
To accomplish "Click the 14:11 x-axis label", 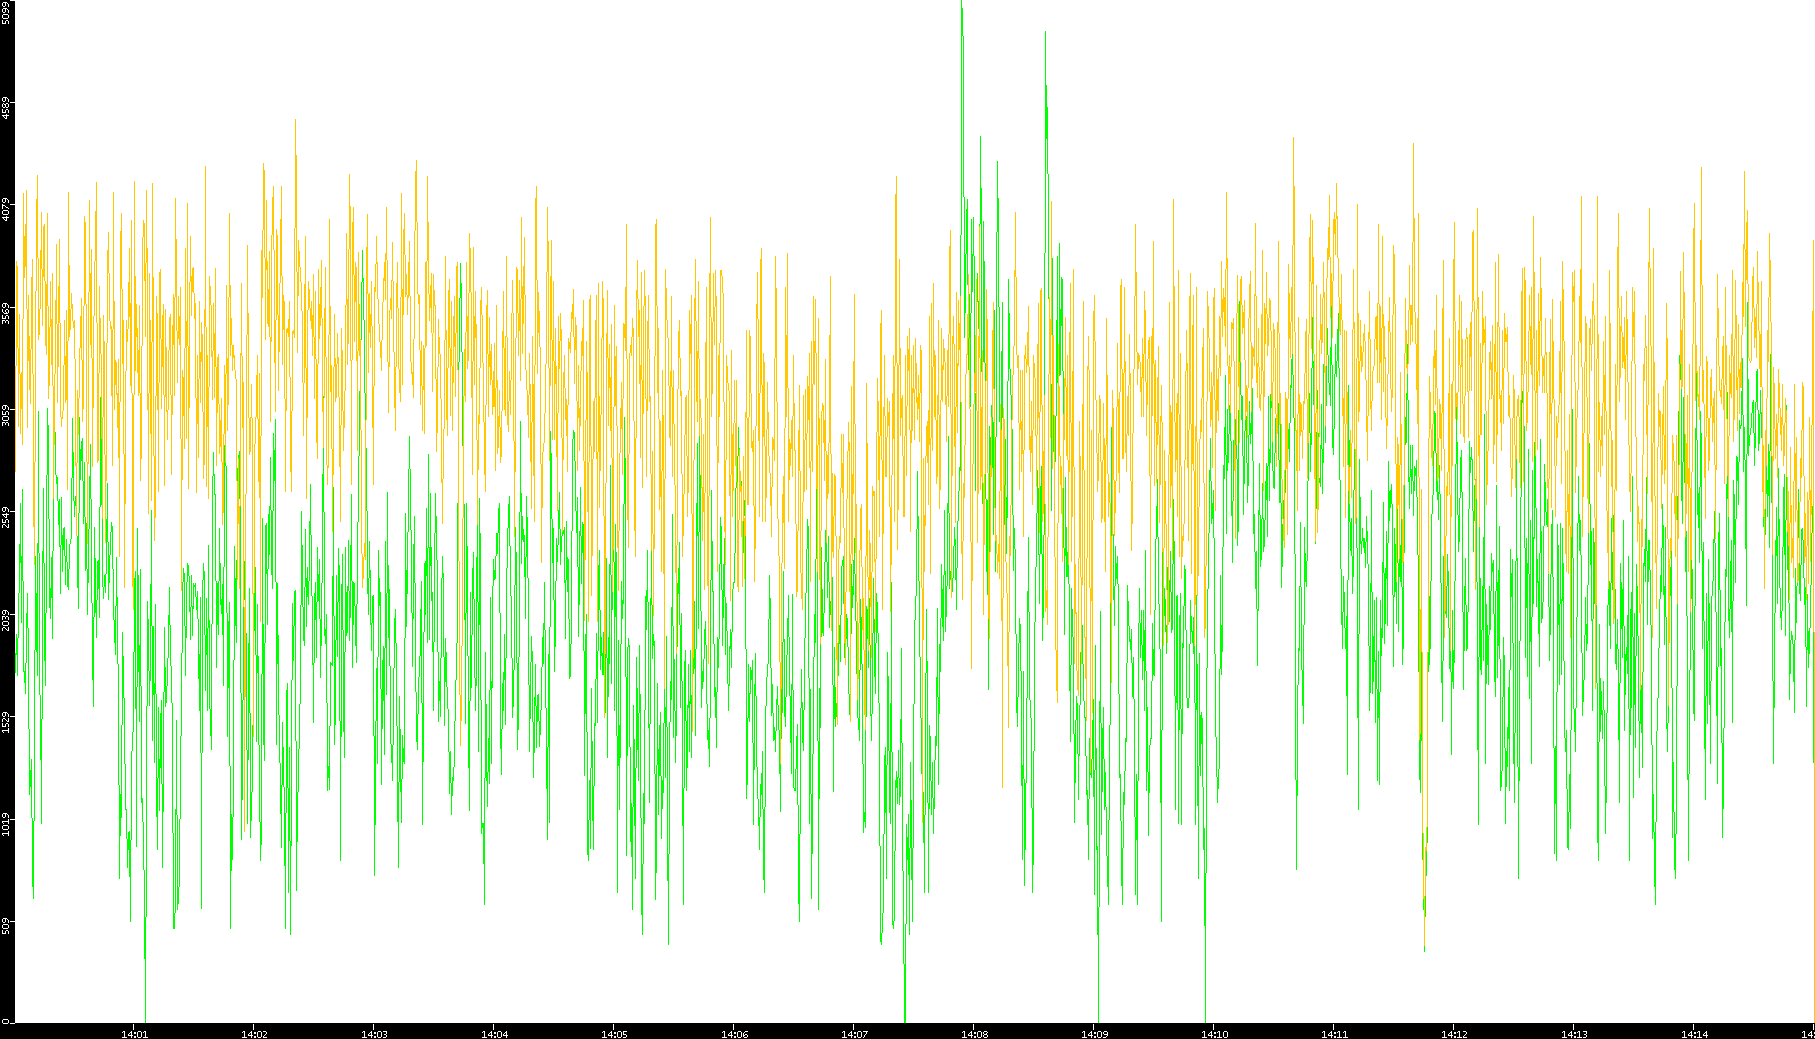I will point(1334,1034).
